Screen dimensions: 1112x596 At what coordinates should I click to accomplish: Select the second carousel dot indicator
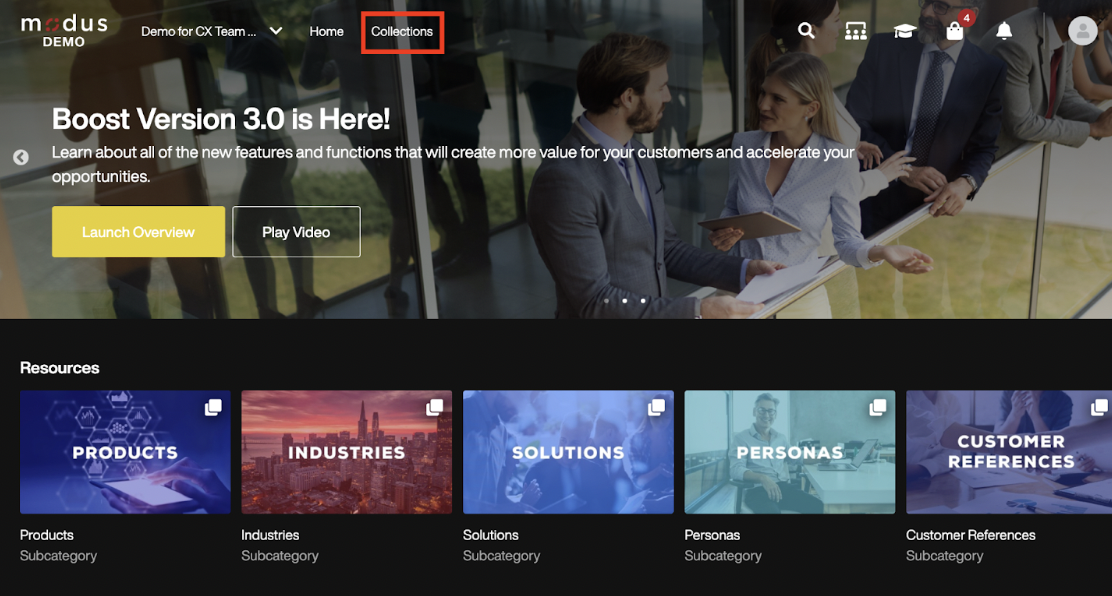coord(625,300)
